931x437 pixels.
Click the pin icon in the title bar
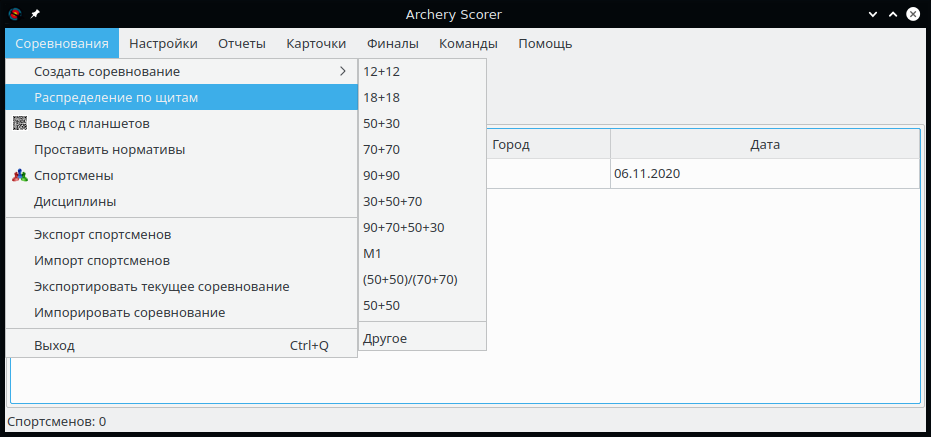pos(37,12)
